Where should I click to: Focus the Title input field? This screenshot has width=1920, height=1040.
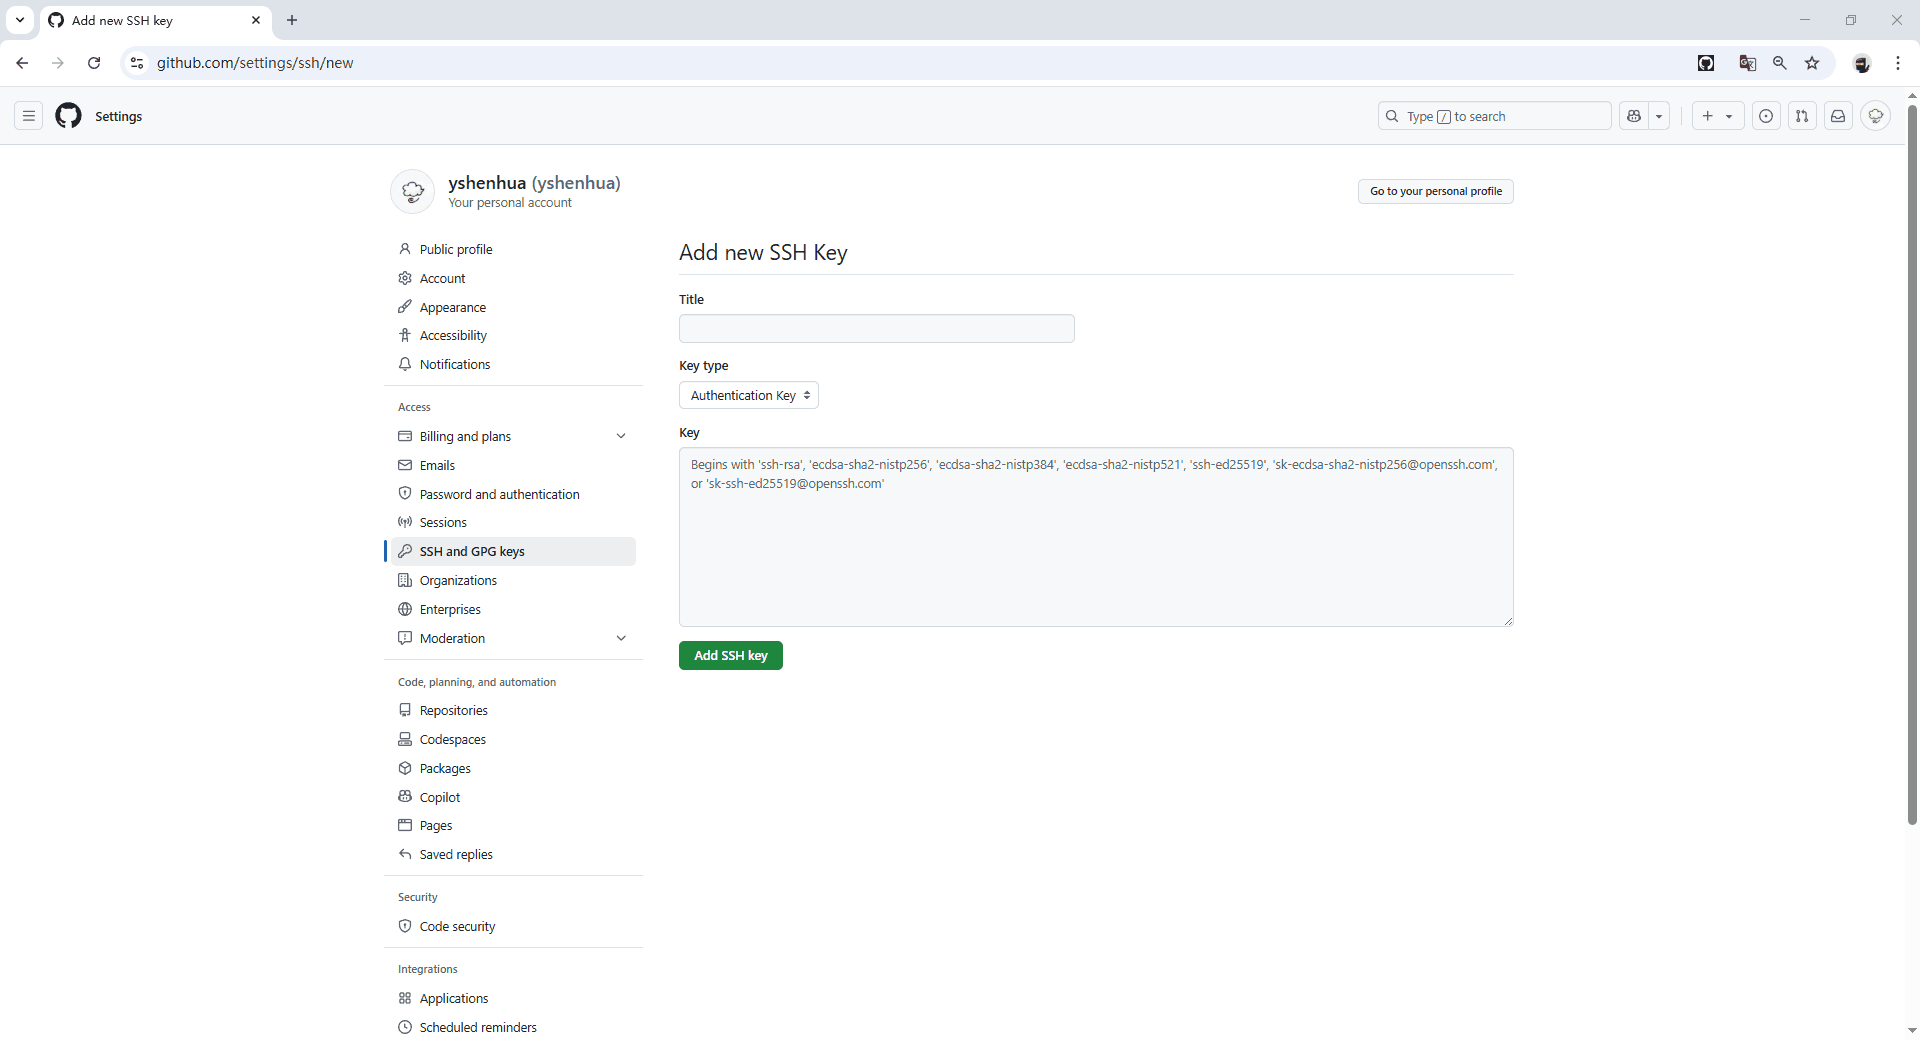[876, 329]
